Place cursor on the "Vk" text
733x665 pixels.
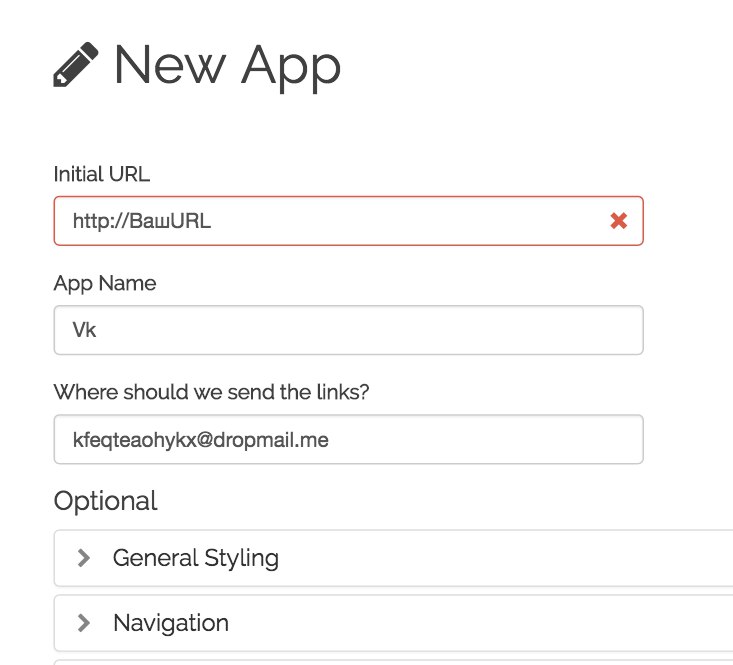(84, 330)
